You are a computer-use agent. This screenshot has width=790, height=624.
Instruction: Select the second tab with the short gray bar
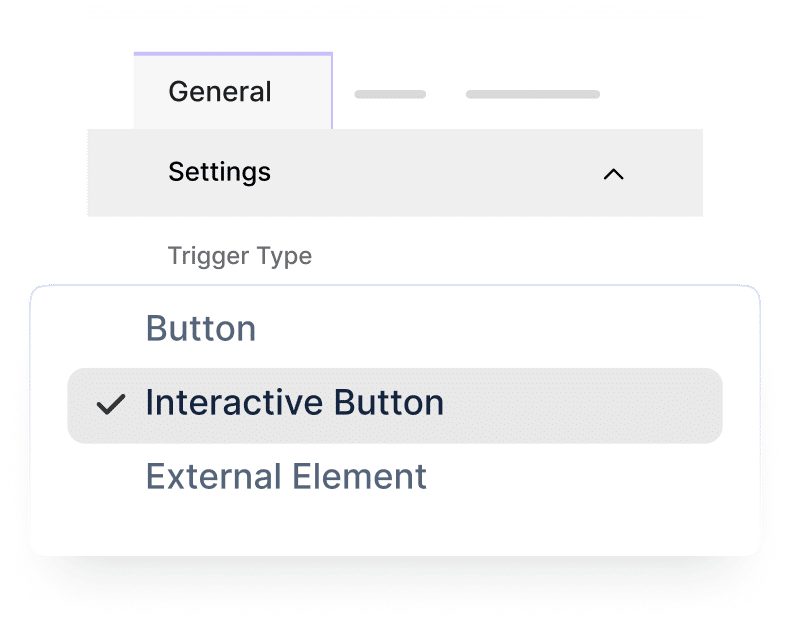pos(390,95)
